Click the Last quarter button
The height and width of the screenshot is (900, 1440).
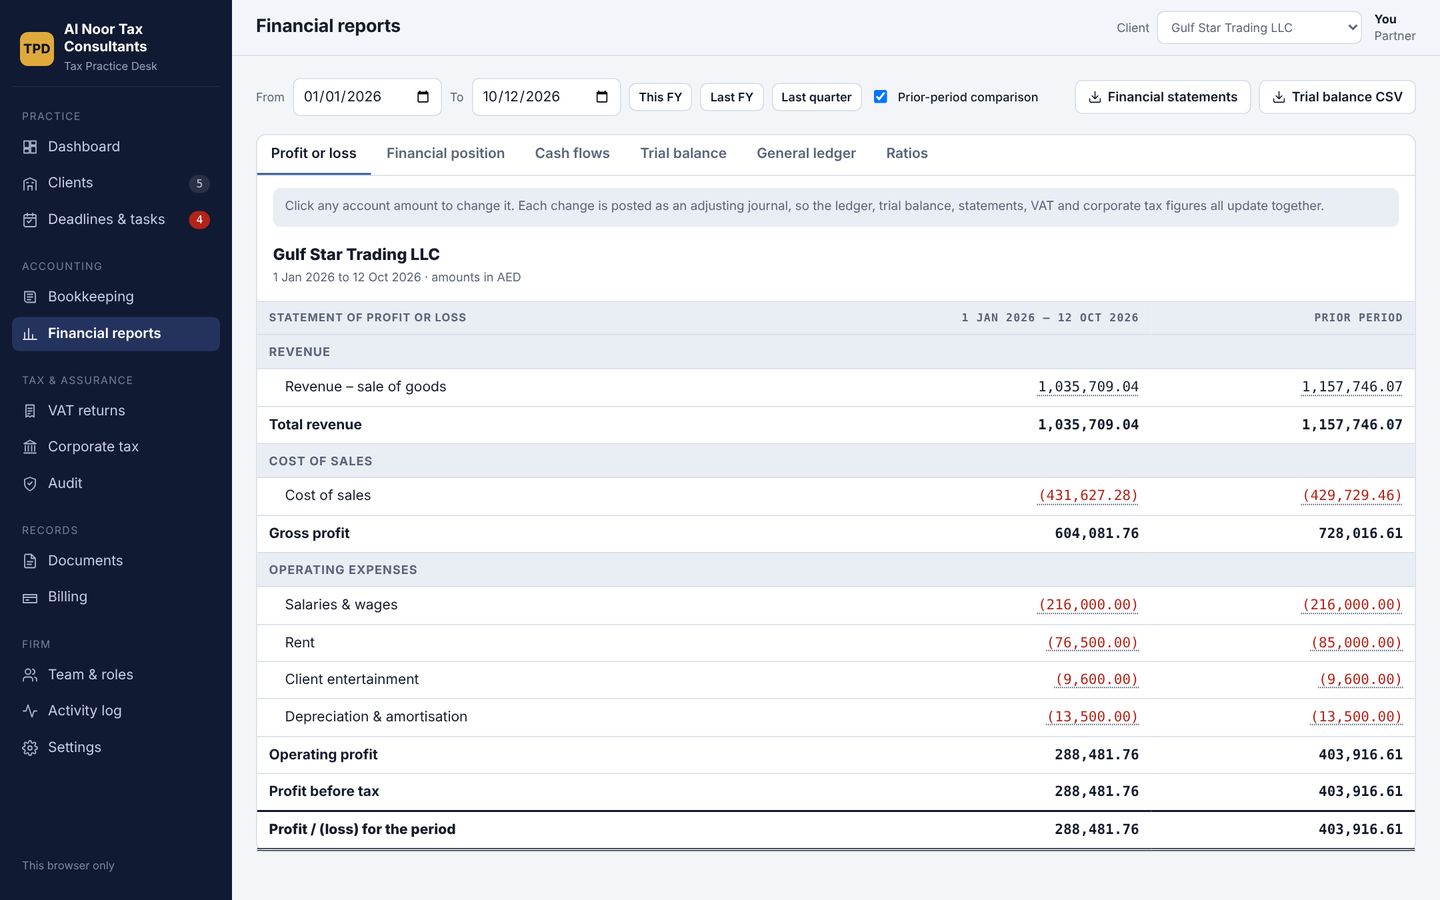coord(816,97)
